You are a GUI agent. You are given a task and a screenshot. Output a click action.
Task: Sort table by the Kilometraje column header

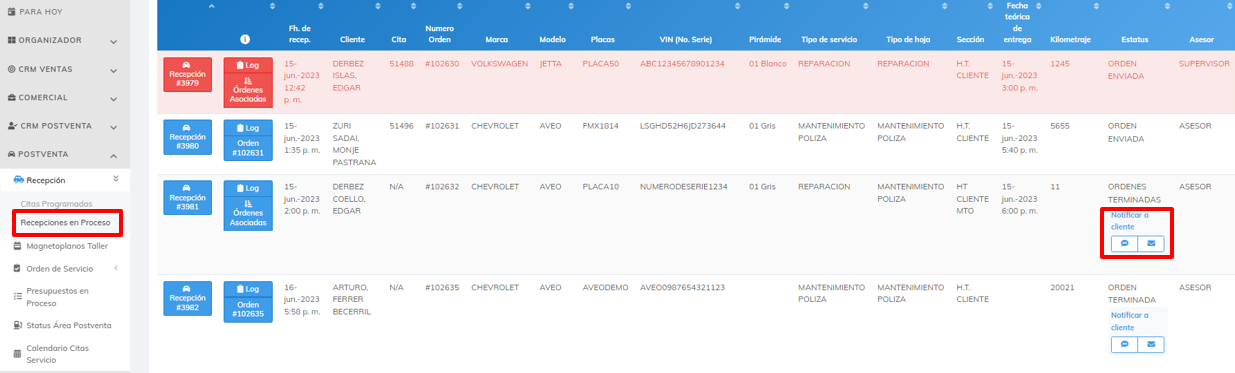click(1070, 39)
